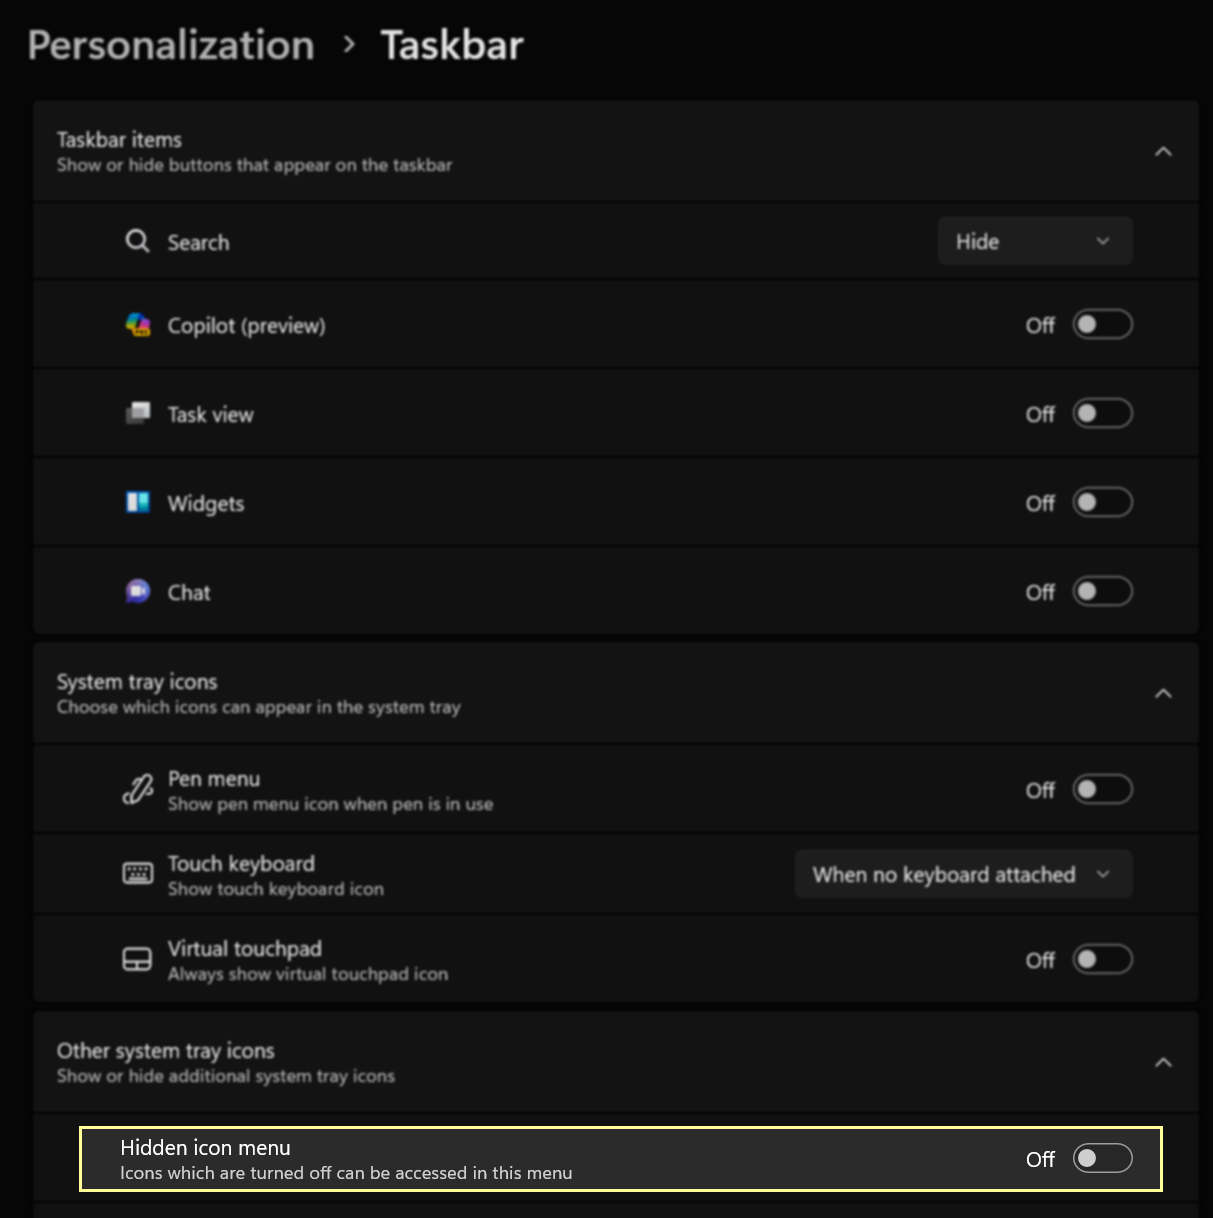Click the Taskbar breadcrumb title
This screenshot has height=1218, width=1213.
(452, 45)
